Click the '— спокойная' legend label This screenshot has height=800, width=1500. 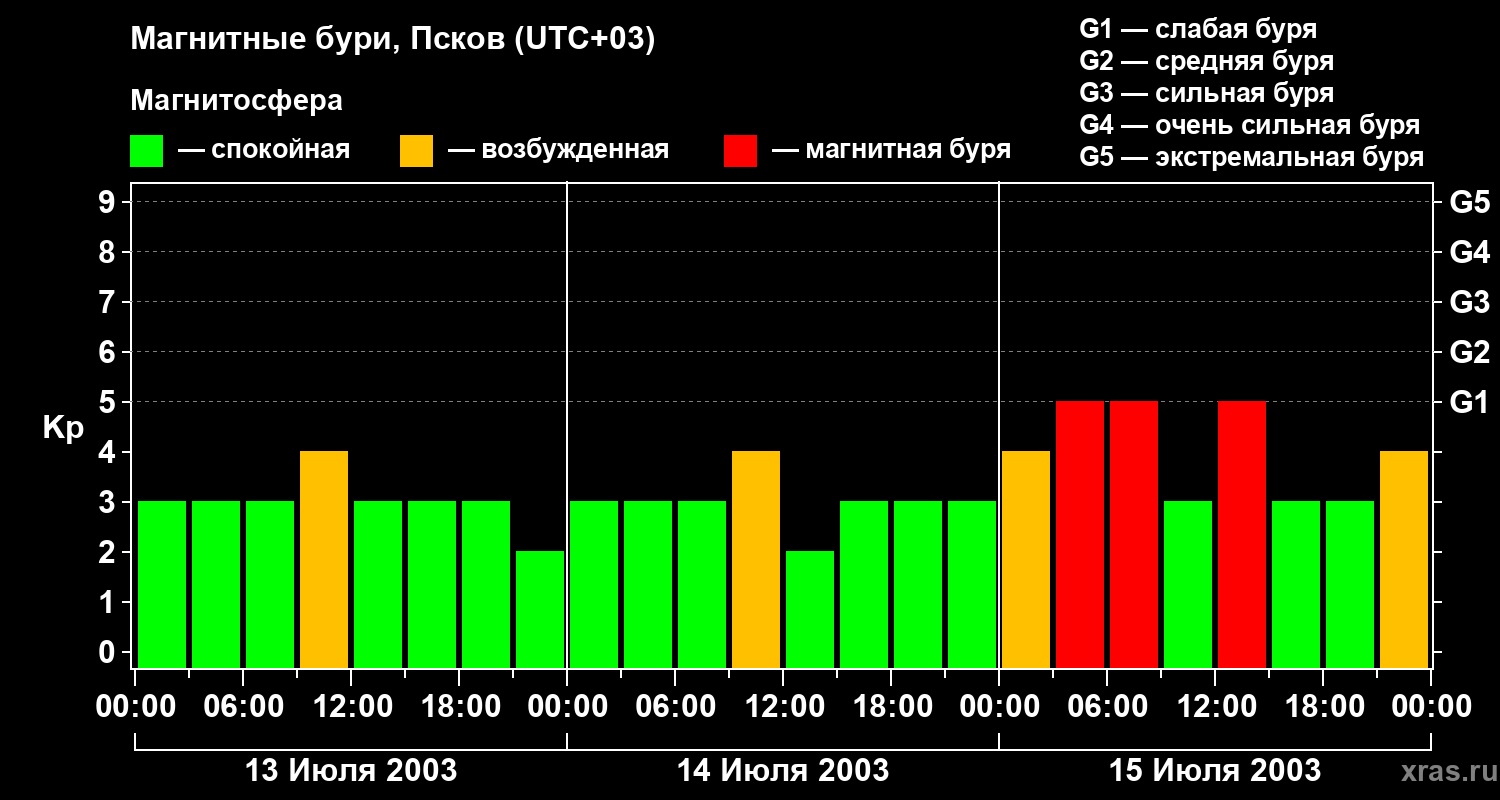264,150
